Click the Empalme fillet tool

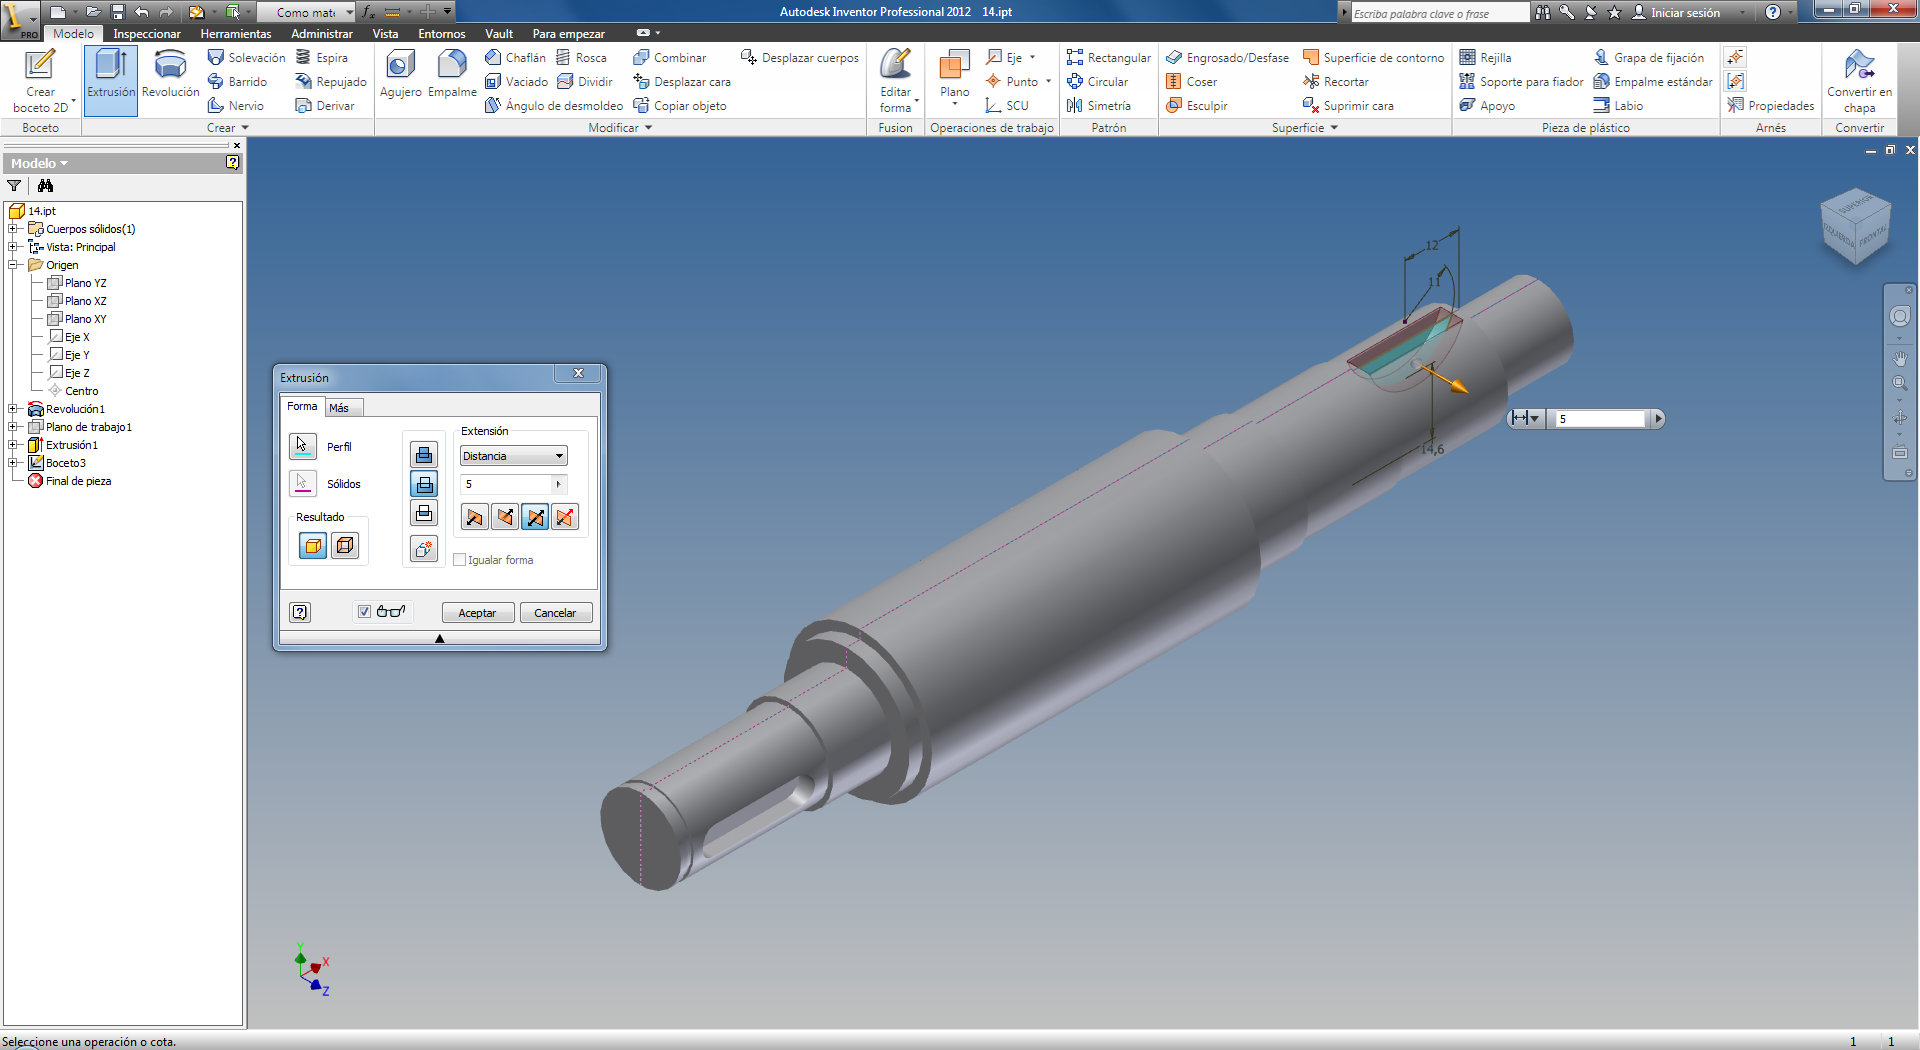[452, 75]
